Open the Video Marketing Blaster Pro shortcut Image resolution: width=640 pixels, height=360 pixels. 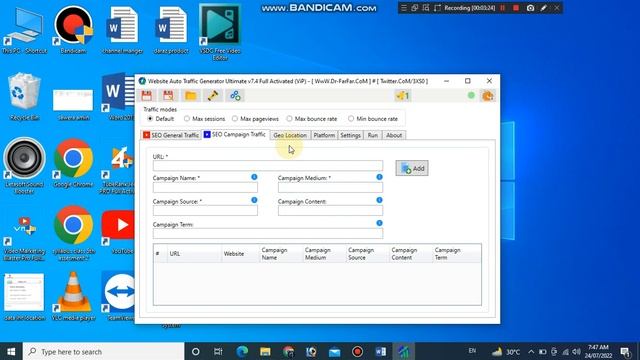click(x=24, y=238)
